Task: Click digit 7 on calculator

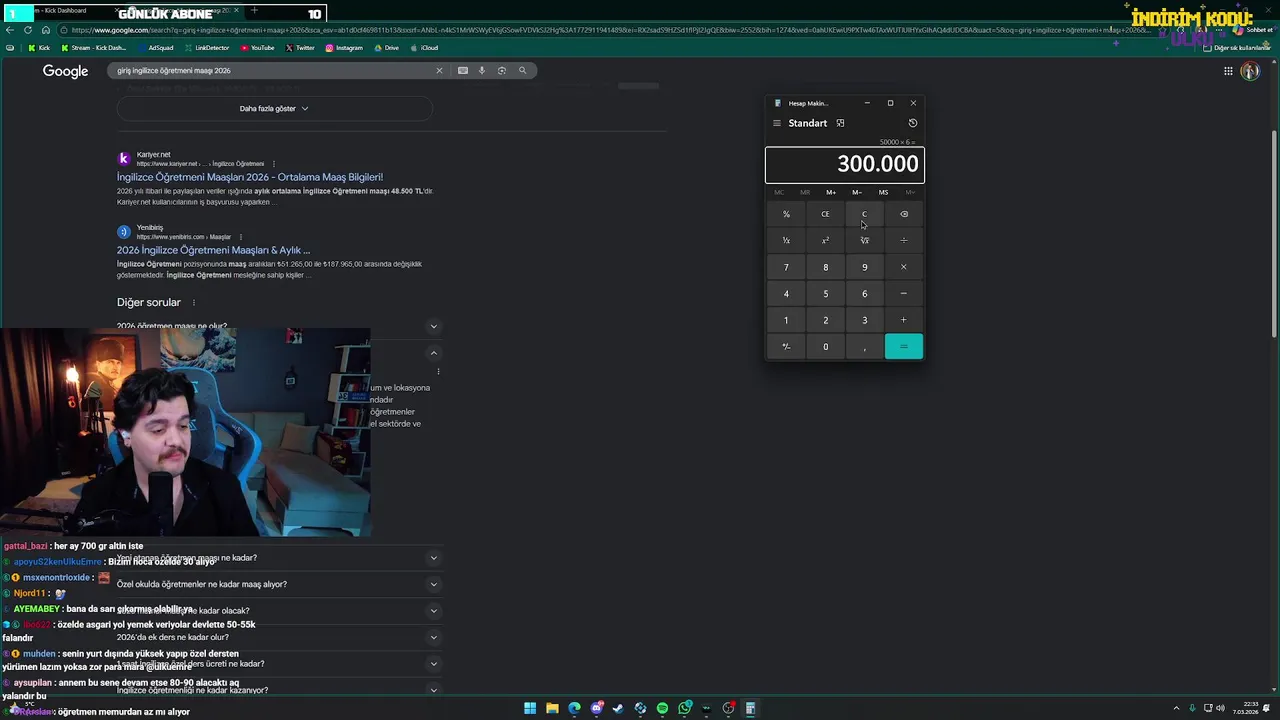Action: pyautogui.click(x=786, y=267)
